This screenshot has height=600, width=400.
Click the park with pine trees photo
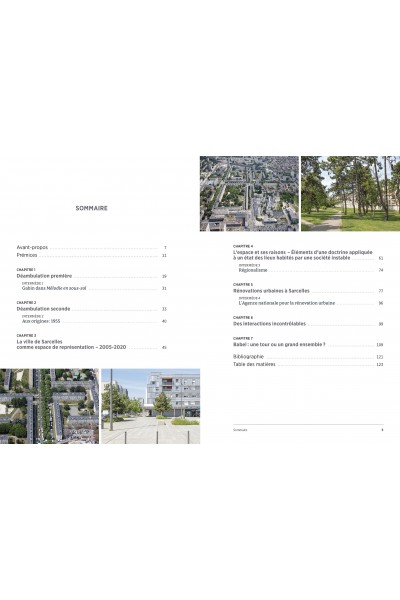click(x=351, y=194)
